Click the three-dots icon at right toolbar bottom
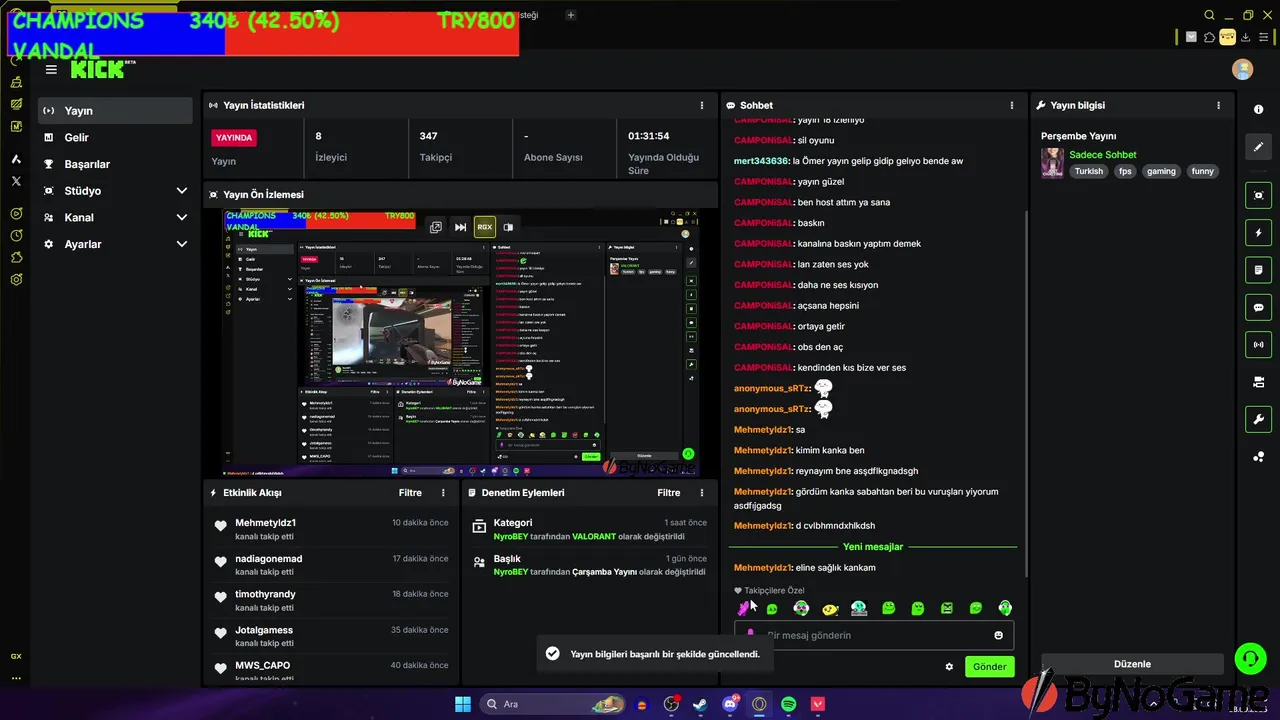 click(x=1258, y=457)
